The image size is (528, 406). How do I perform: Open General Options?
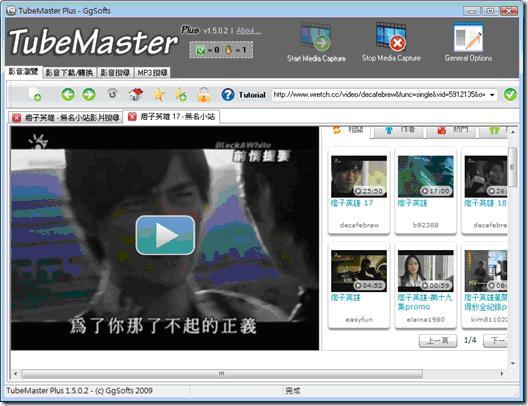click(468, 42)
